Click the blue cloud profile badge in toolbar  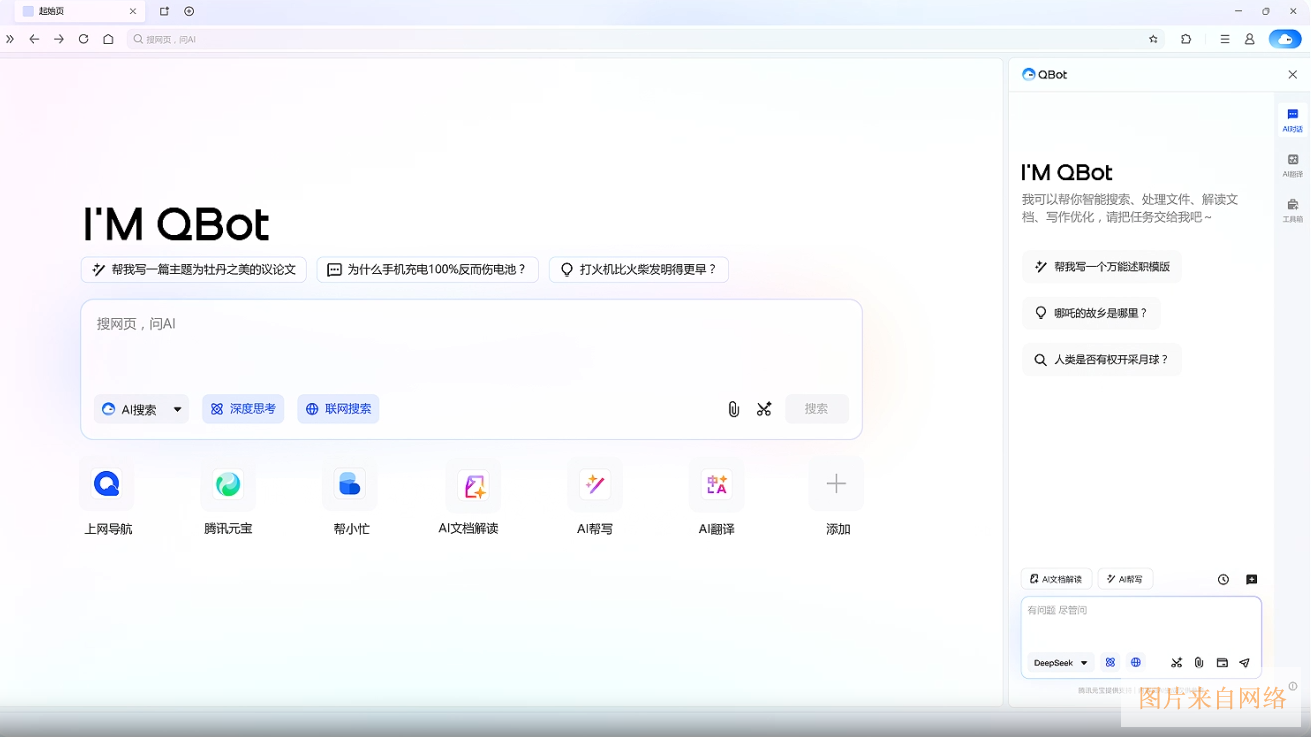pyautogui.click(x=1284, y=39)
